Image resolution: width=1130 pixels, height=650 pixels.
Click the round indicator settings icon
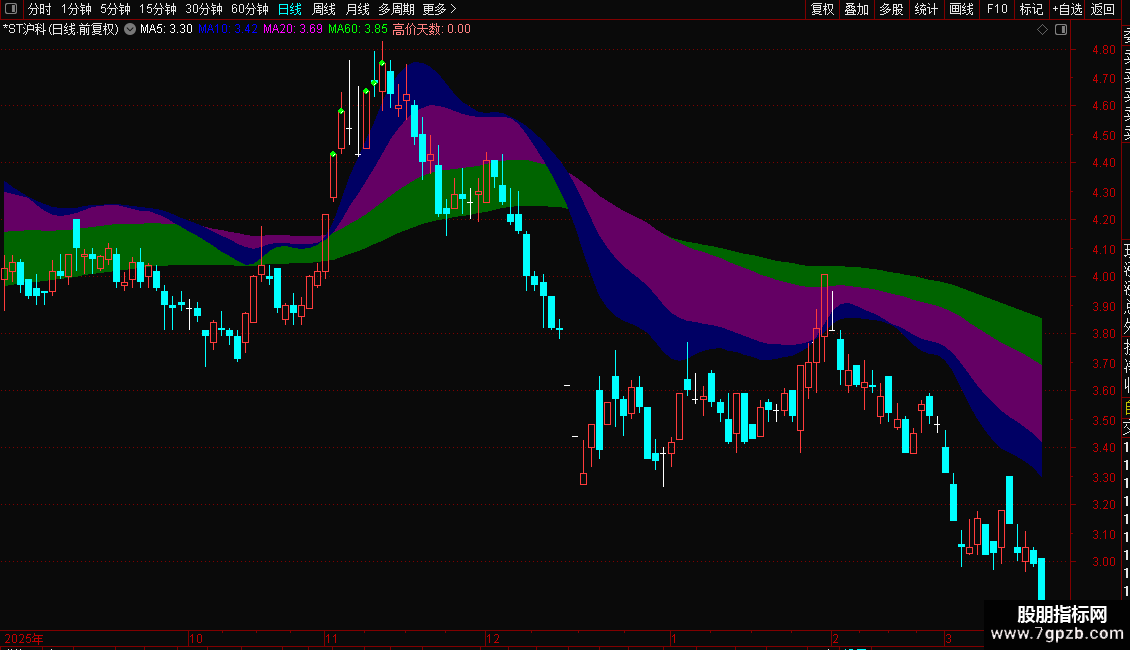point(130,30)
